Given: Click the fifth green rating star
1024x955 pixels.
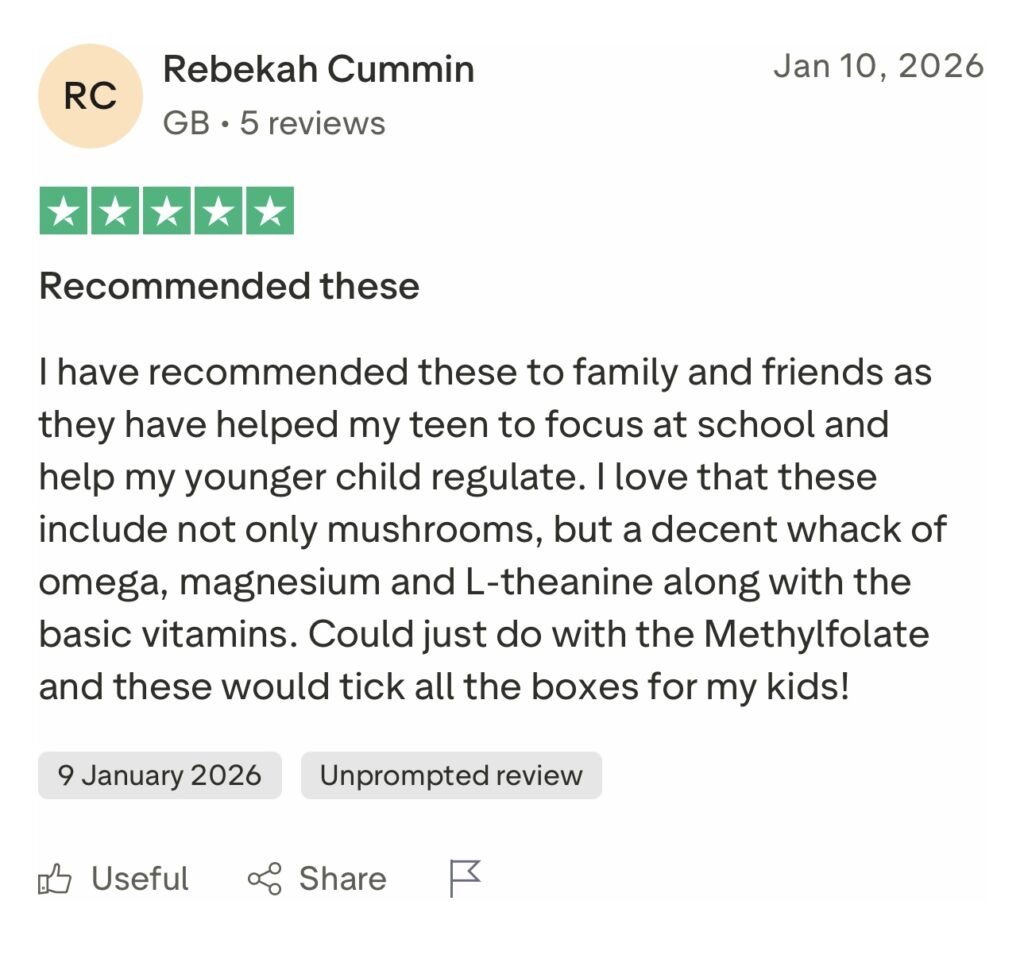Looking at the screenshot, I should click(x=268, y=211).
